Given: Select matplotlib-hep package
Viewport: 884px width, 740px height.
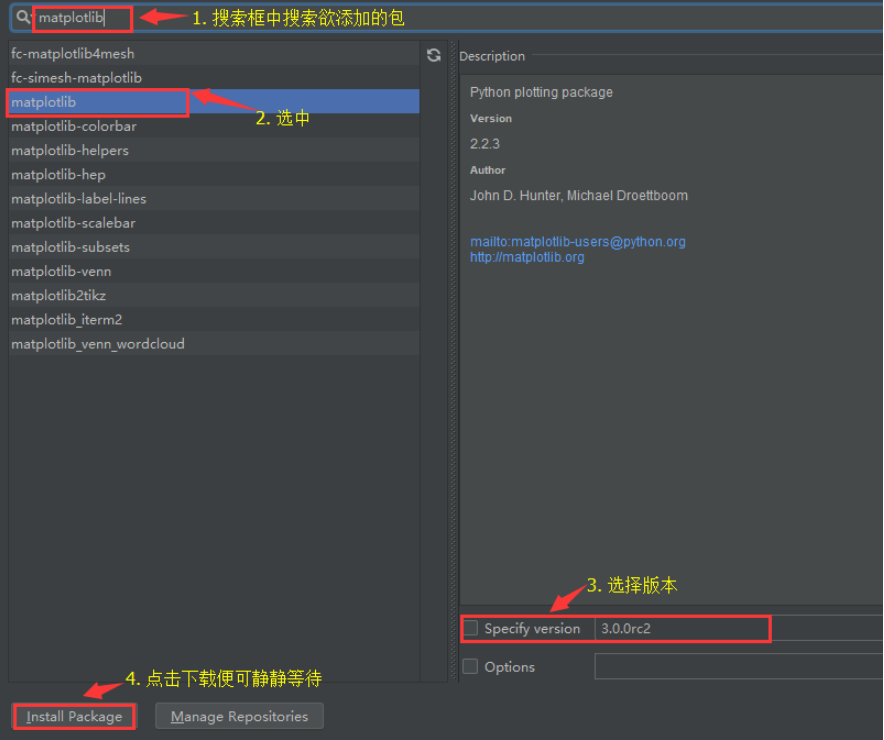Looking at the screenshot, I should click(214, 175).
